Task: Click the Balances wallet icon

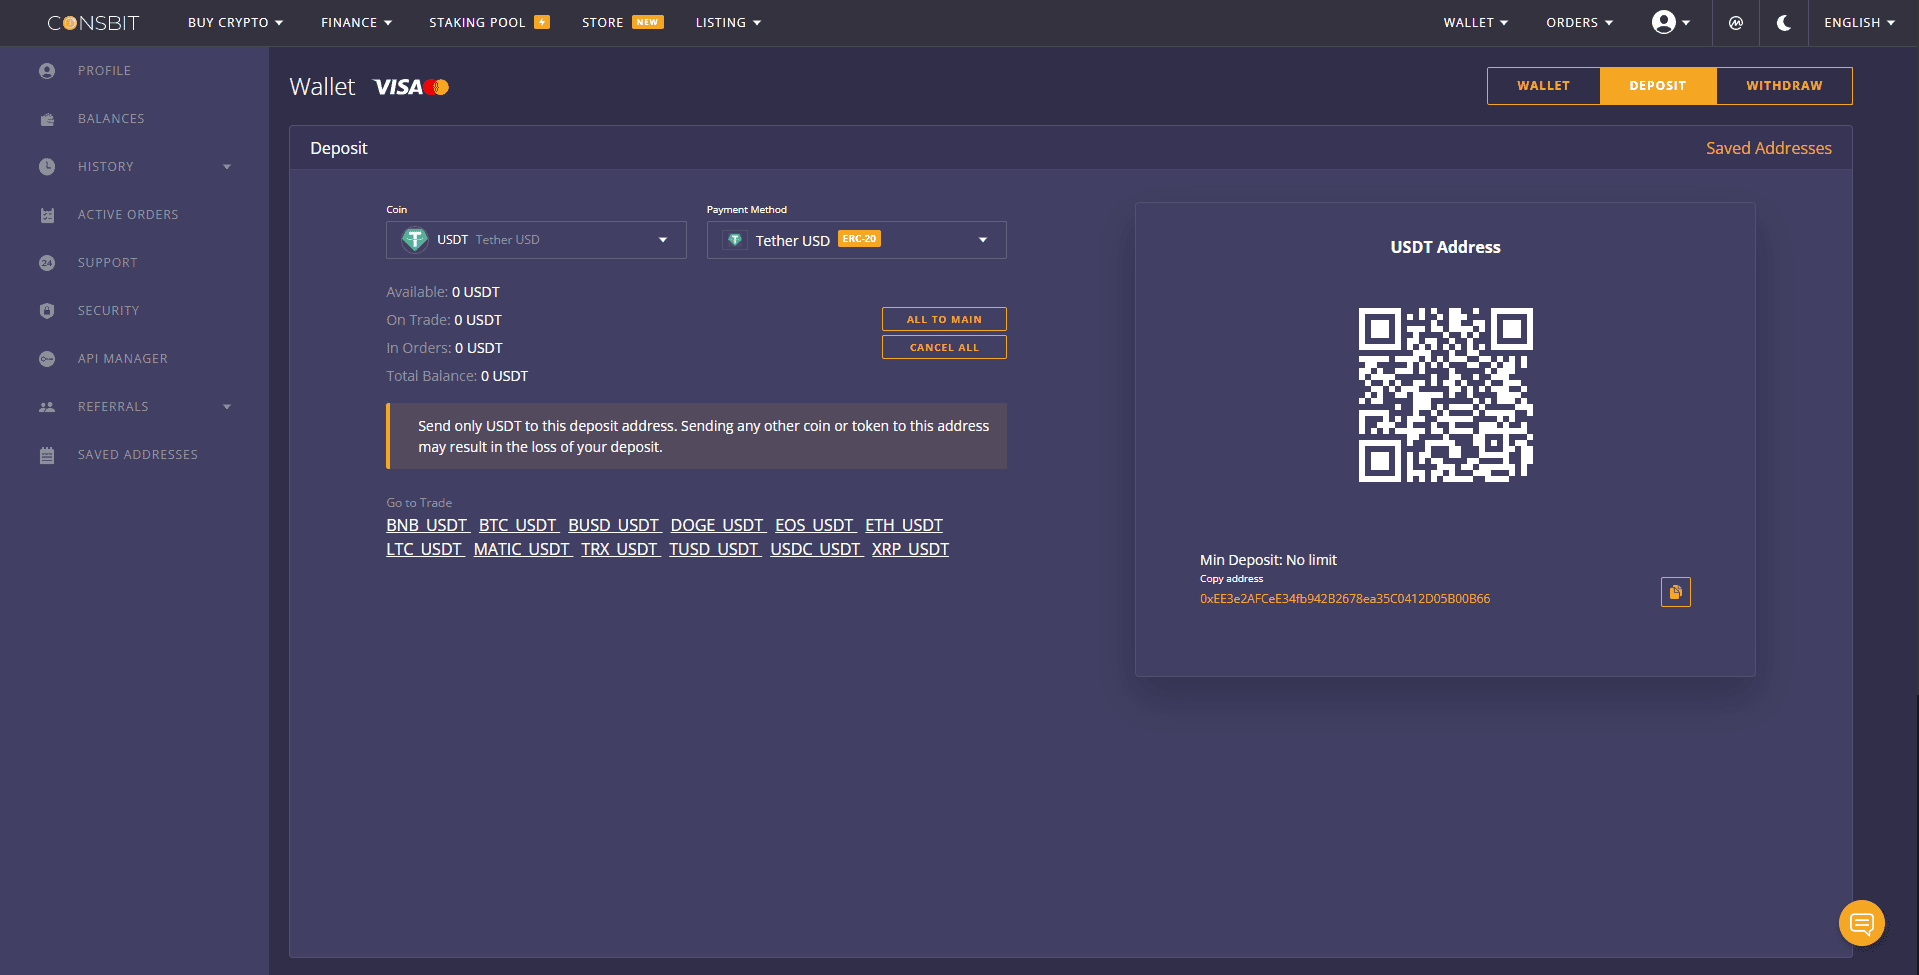Action: (47, 119)
